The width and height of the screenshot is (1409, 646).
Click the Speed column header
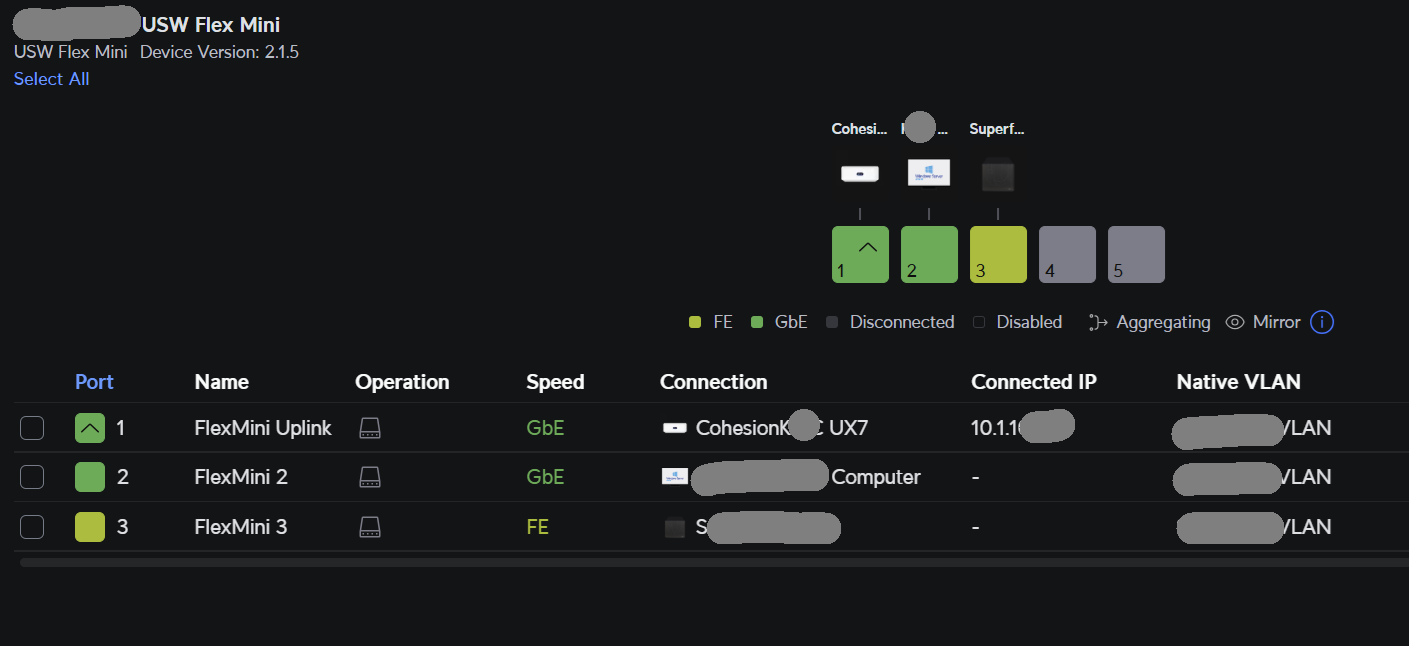click(555, 382)
